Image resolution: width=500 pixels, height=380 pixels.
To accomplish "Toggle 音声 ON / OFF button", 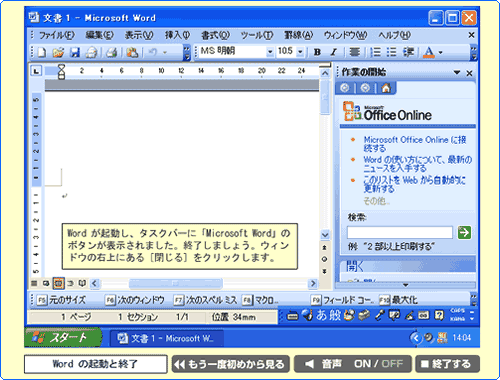I will (353, 364).
